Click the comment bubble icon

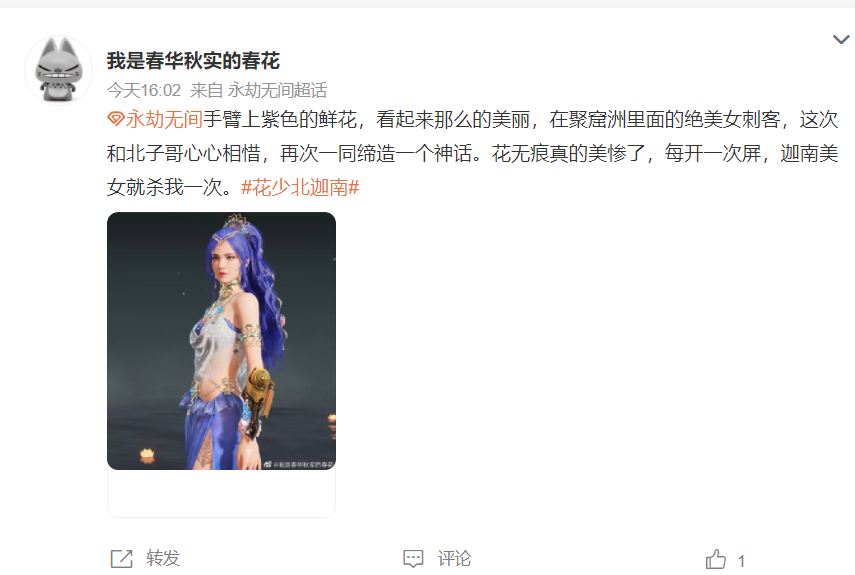click(413, 559)
